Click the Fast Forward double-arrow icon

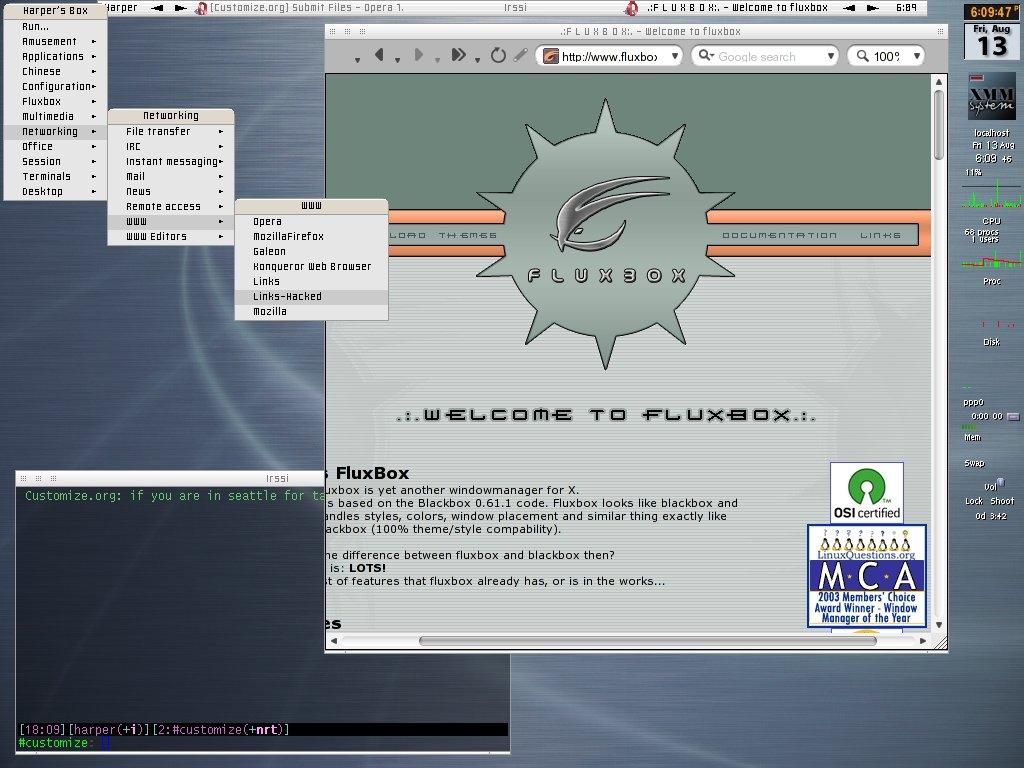pyautogui.click(x=458, y=56)
